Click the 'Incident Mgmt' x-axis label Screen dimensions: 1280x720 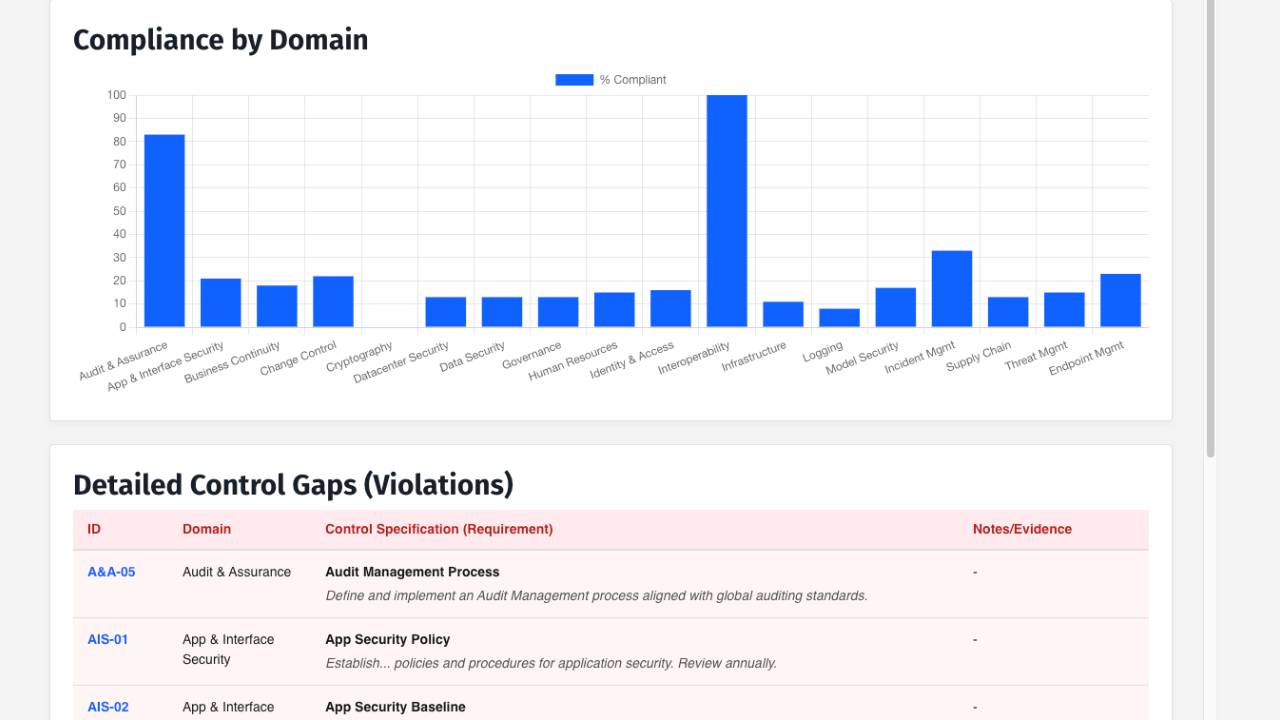coord(920,358)
